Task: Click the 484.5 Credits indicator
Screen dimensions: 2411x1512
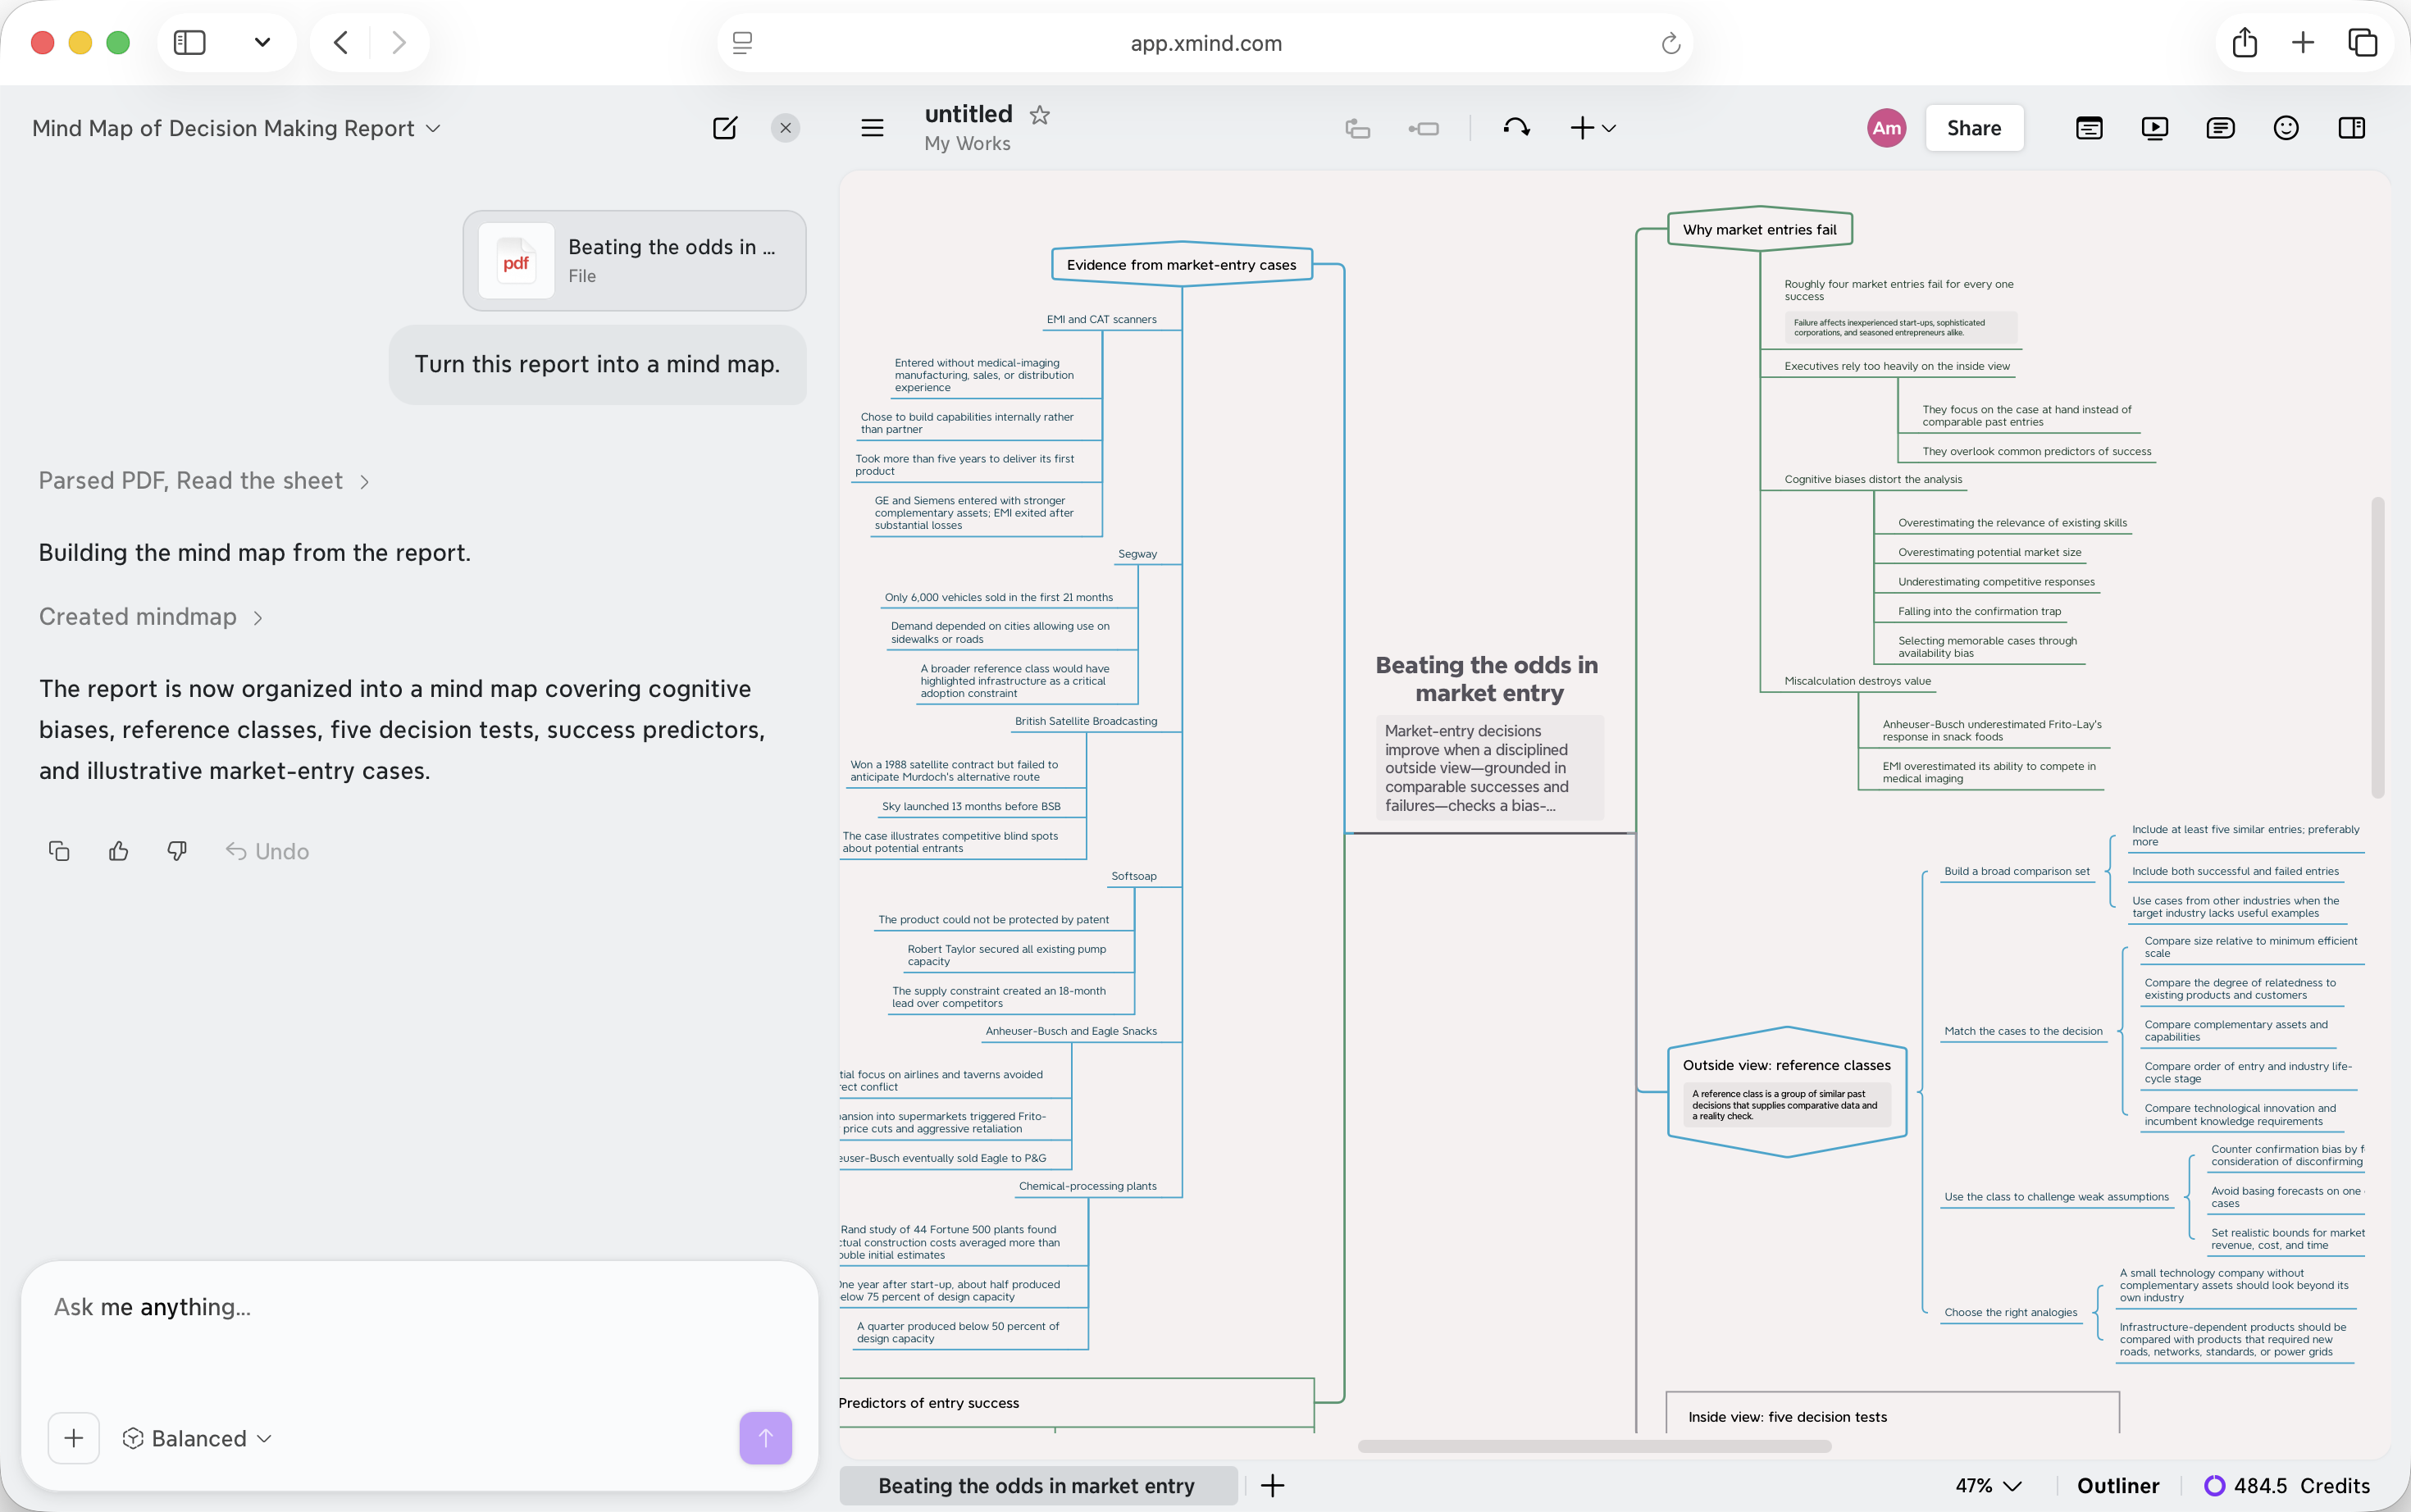Action: pos(2287,1485)
